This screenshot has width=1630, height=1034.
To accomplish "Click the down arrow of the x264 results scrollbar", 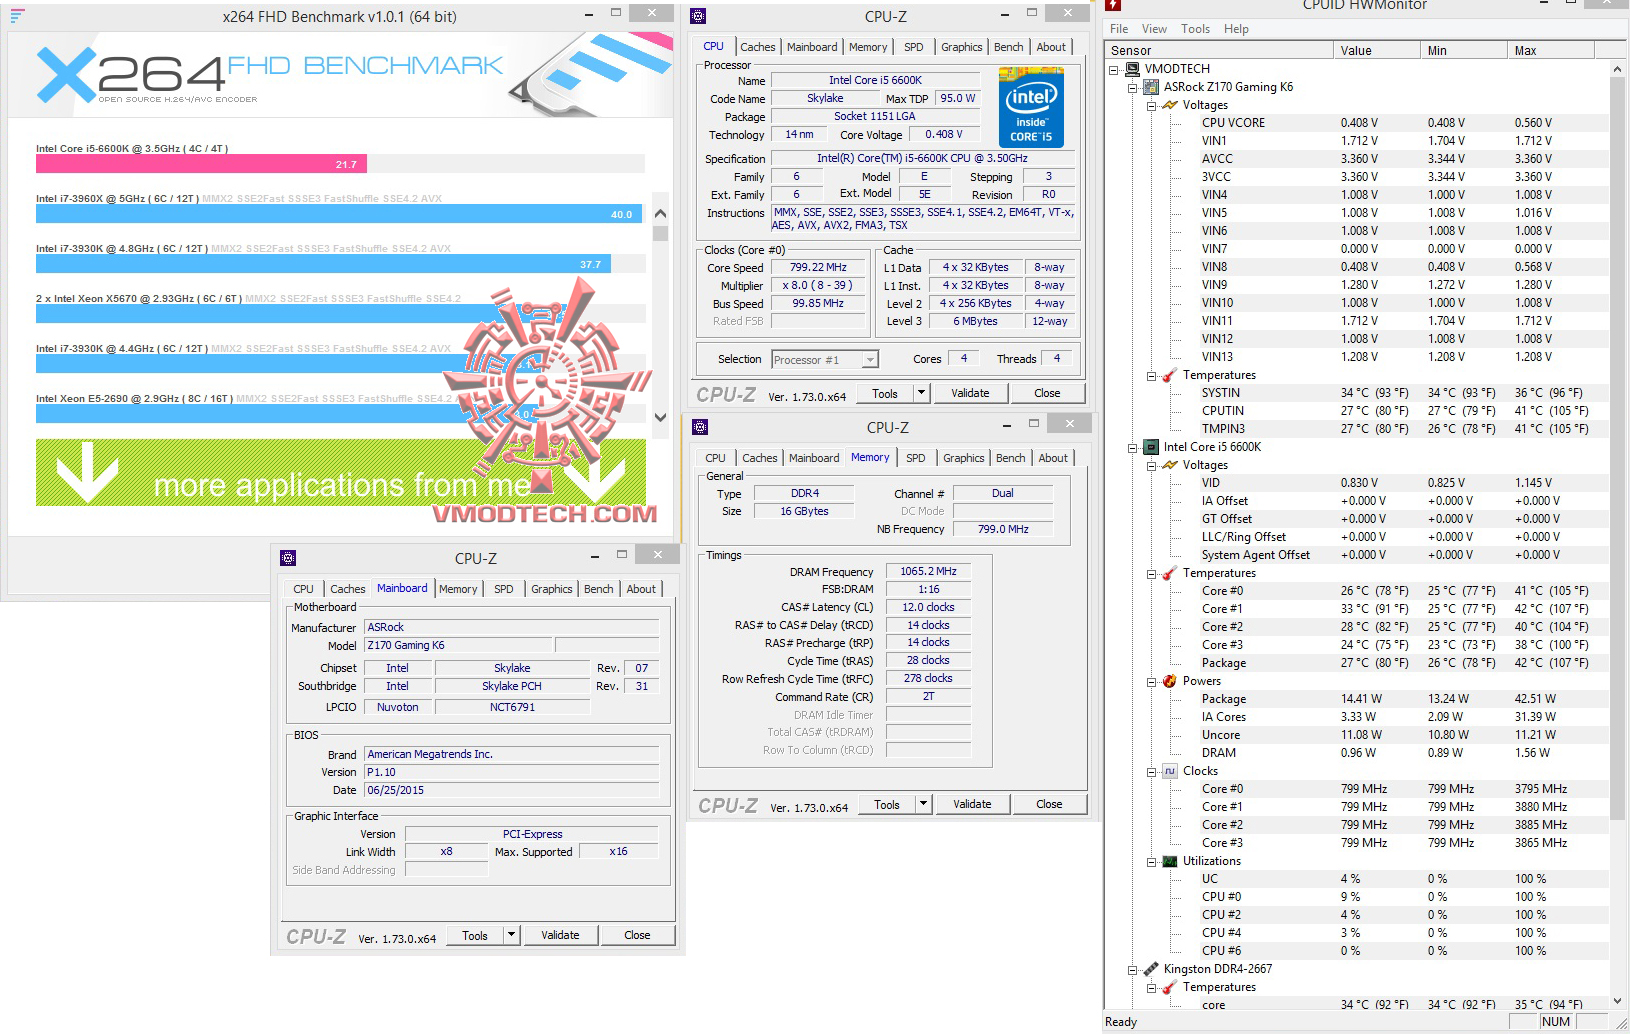I will pos(660,417).
